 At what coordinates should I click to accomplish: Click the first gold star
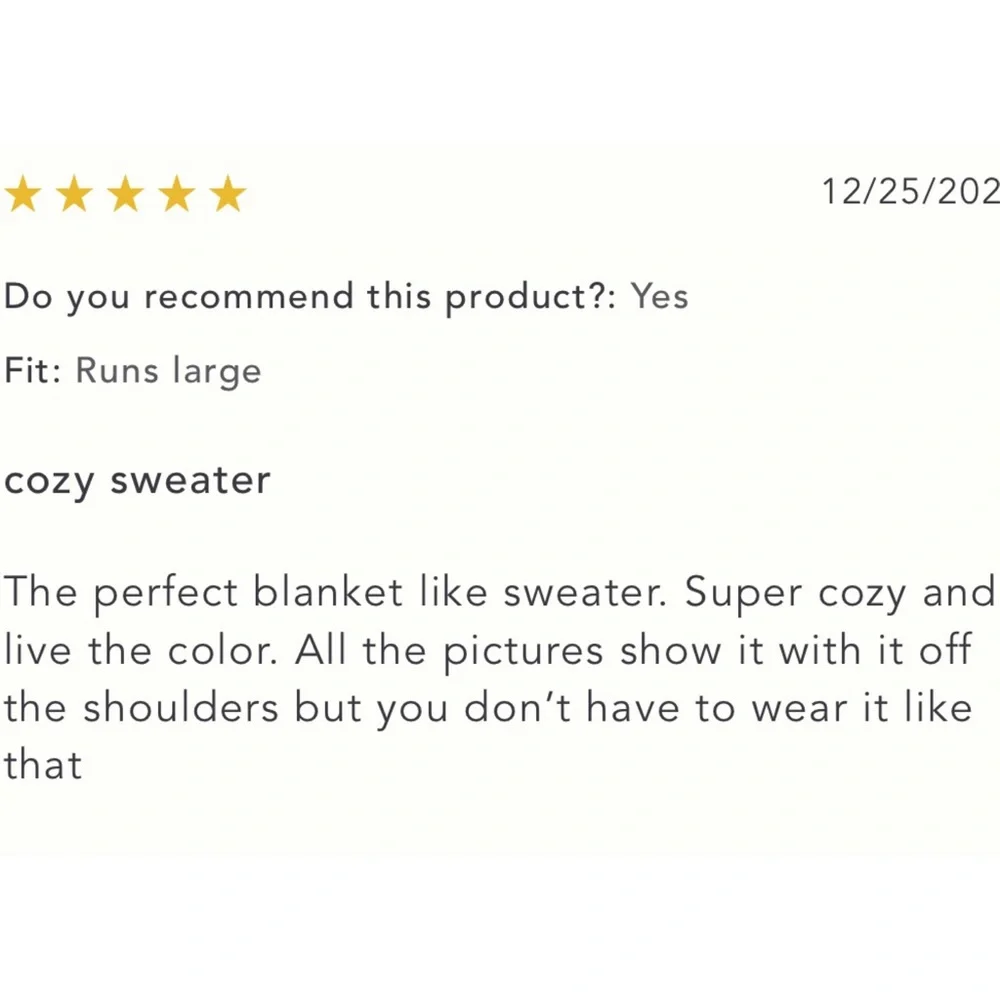(x=22, y=195)
